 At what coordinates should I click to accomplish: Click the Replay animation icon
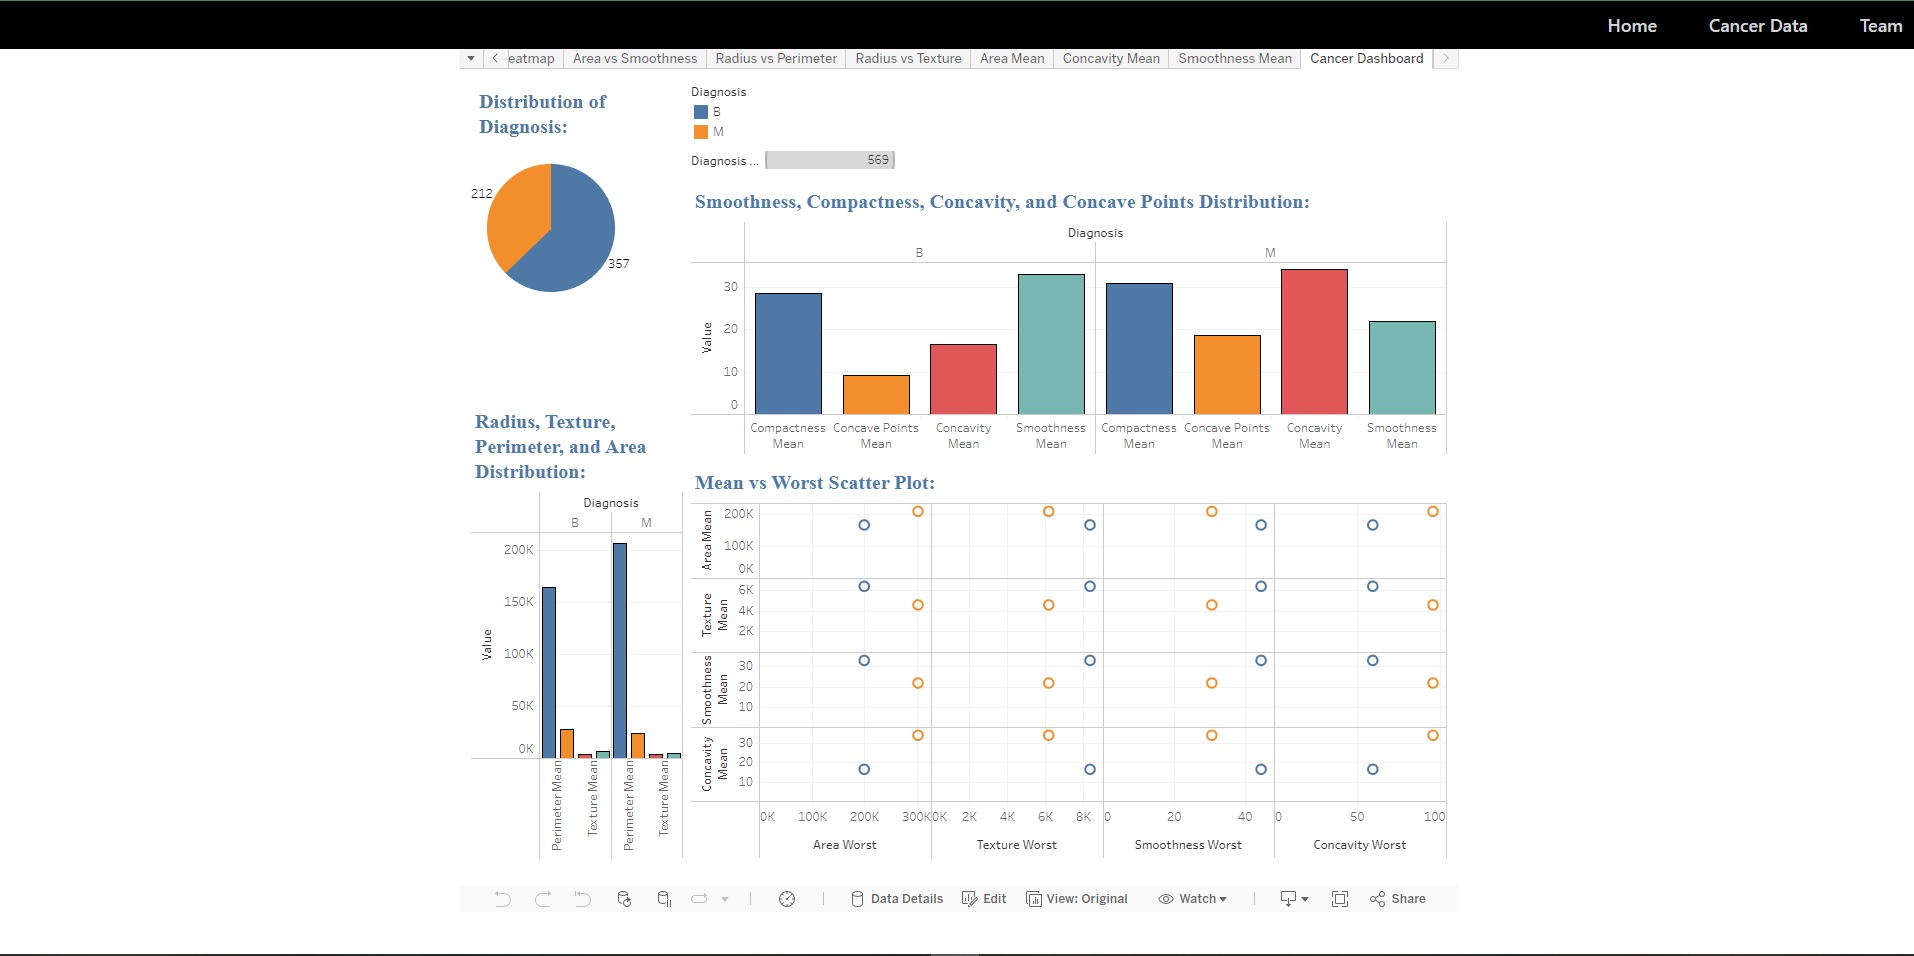(x=699, y=899)
